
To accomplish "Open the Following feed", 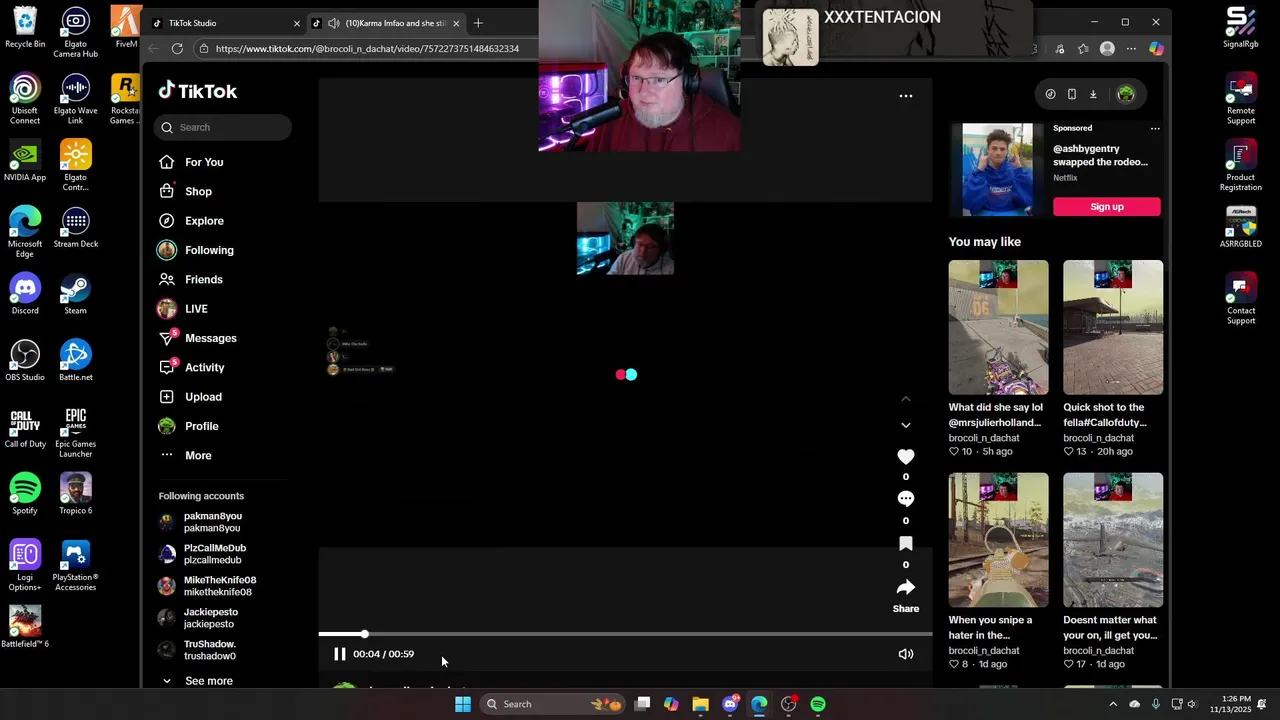I will coord(209,250).
